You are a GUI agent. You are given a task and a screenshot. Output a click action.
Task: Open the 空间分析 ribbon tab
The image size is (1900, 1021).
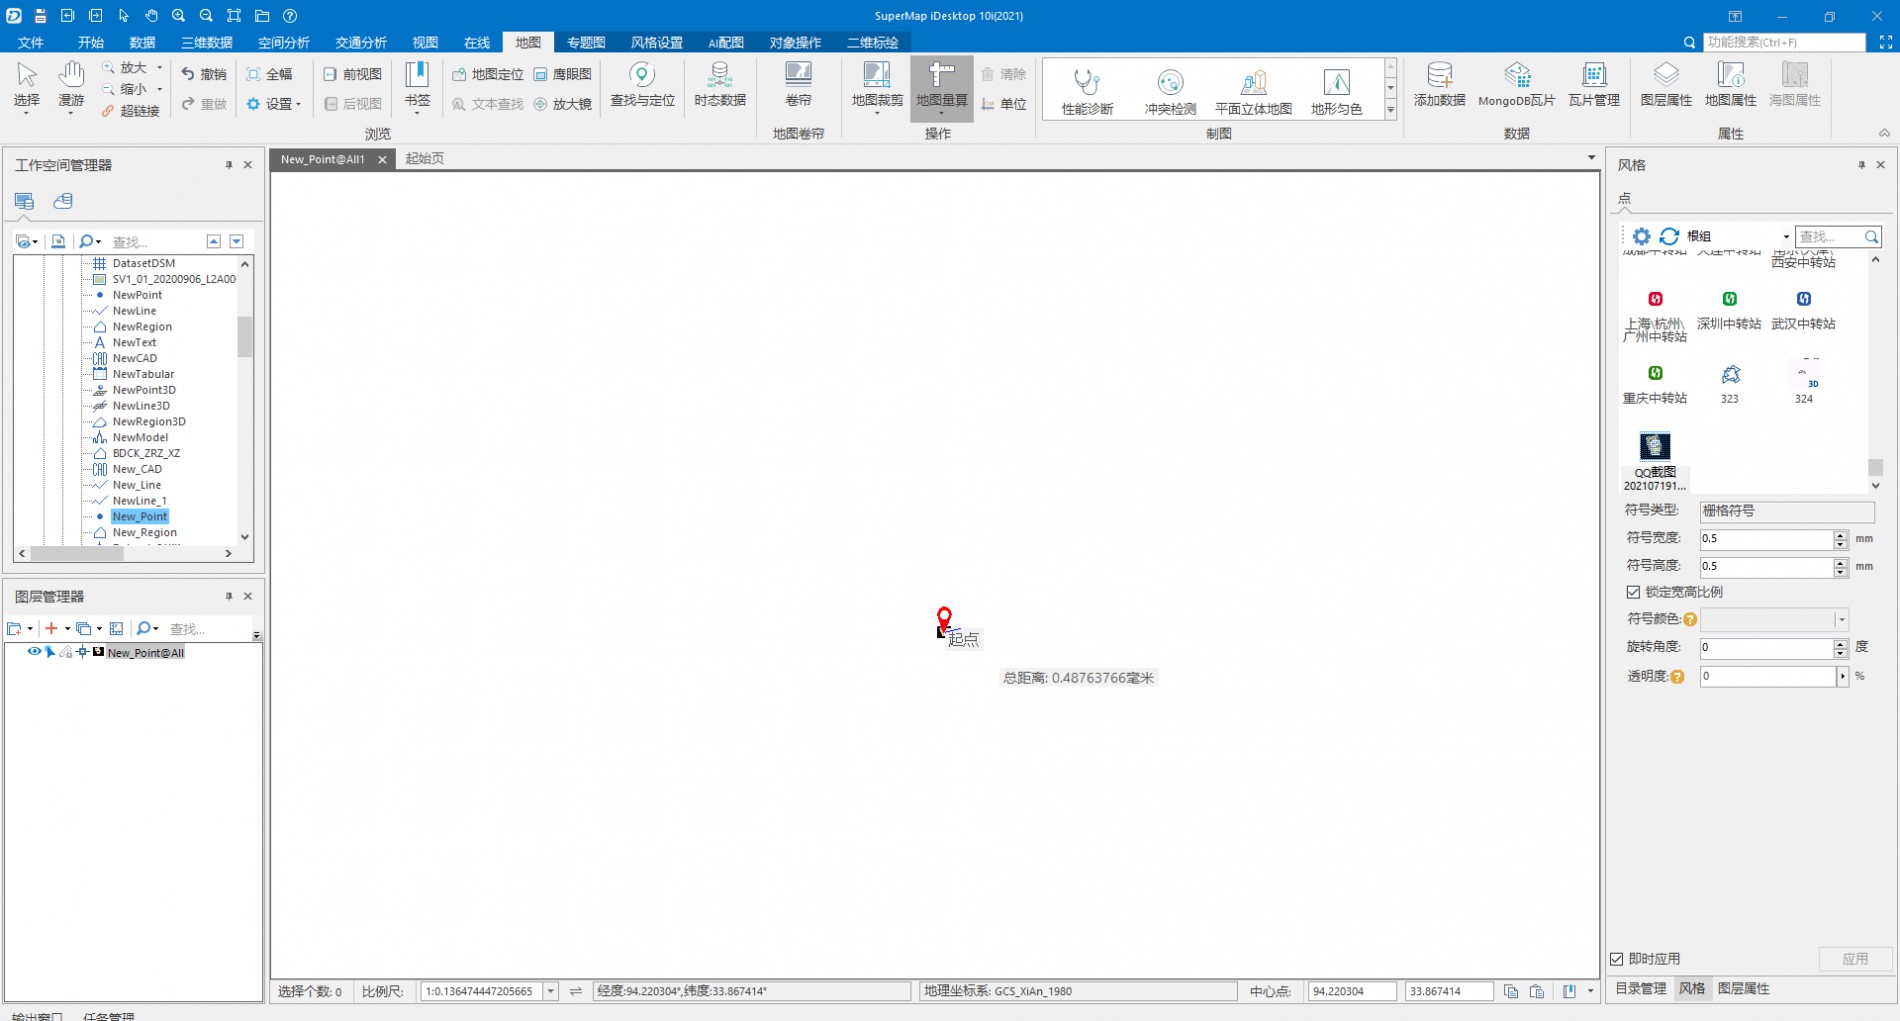(283, 42)
